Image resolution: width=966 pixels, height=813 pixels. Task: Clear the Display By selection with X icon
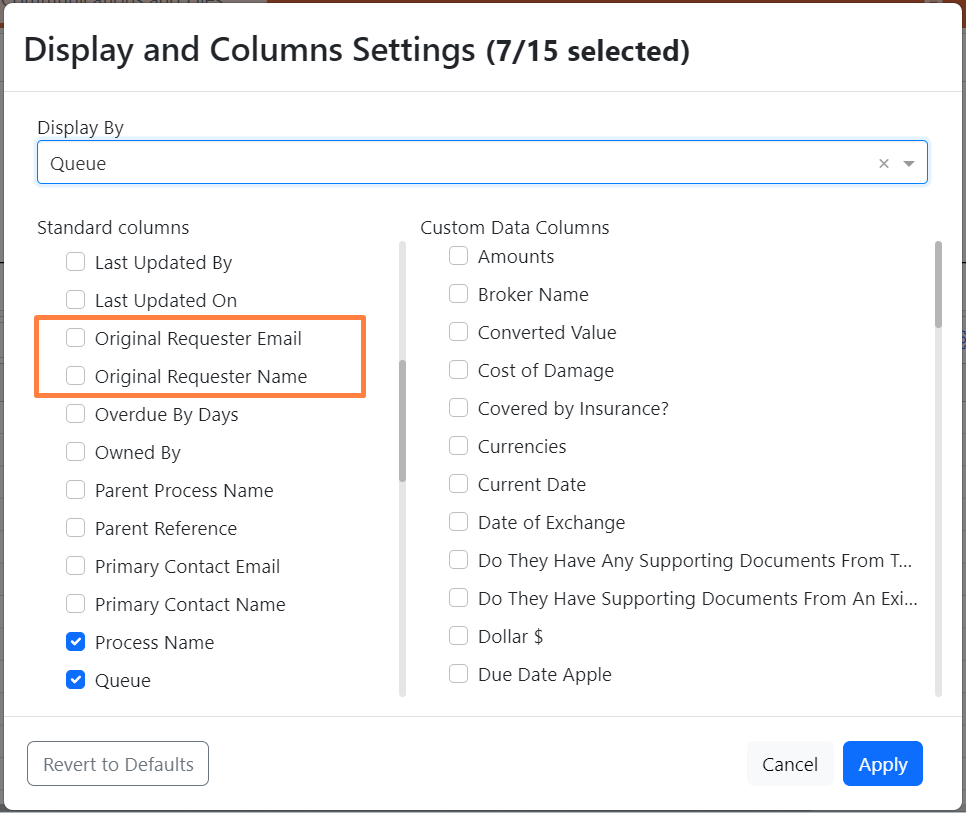(883, 164)
